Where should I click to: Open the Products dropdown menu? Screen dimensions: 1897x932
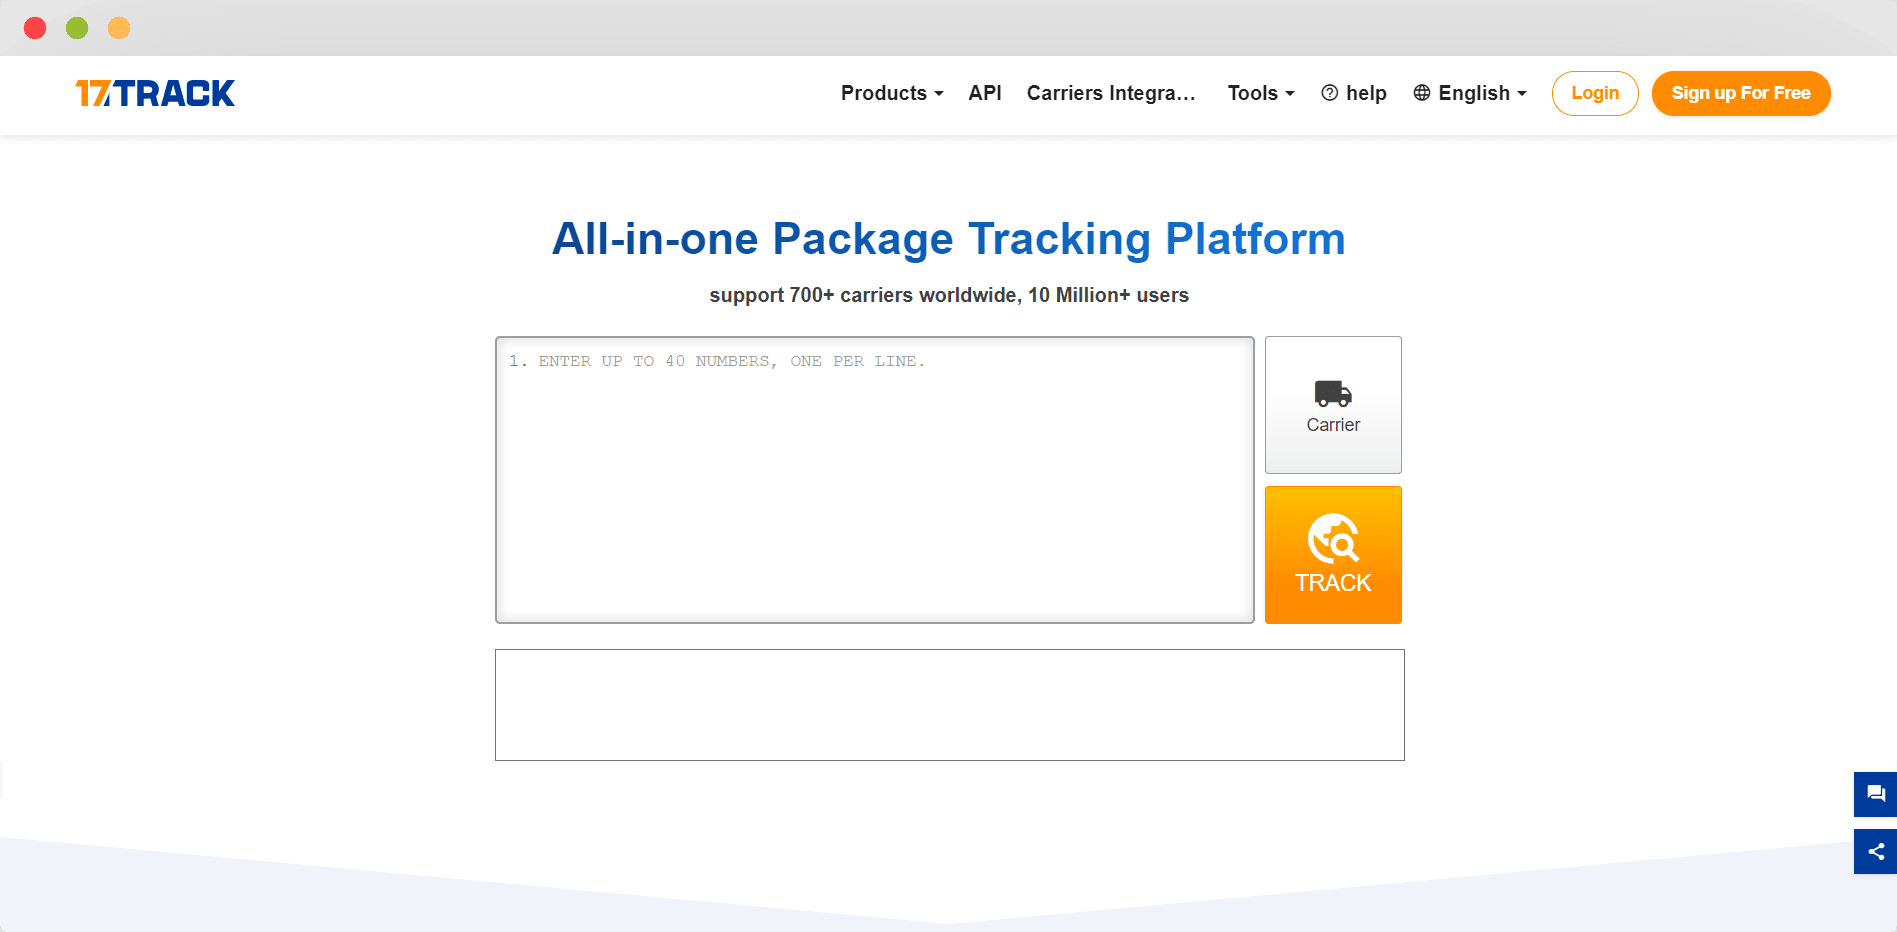pyautogui.click(x=892, y=93)
